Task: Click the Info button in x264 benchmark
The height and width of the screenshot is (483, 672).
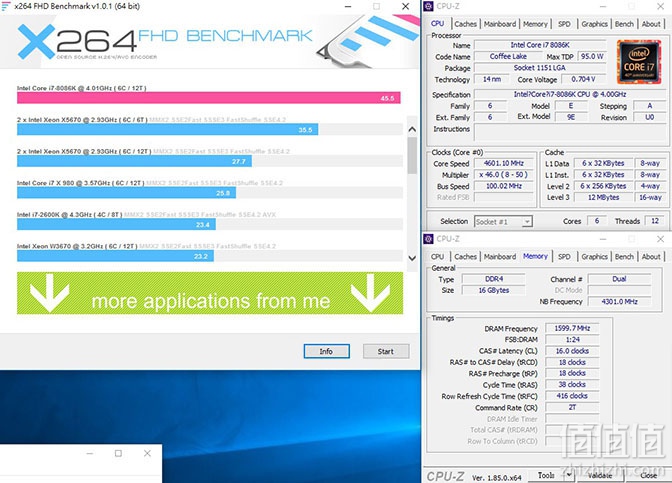Action: 327,351
